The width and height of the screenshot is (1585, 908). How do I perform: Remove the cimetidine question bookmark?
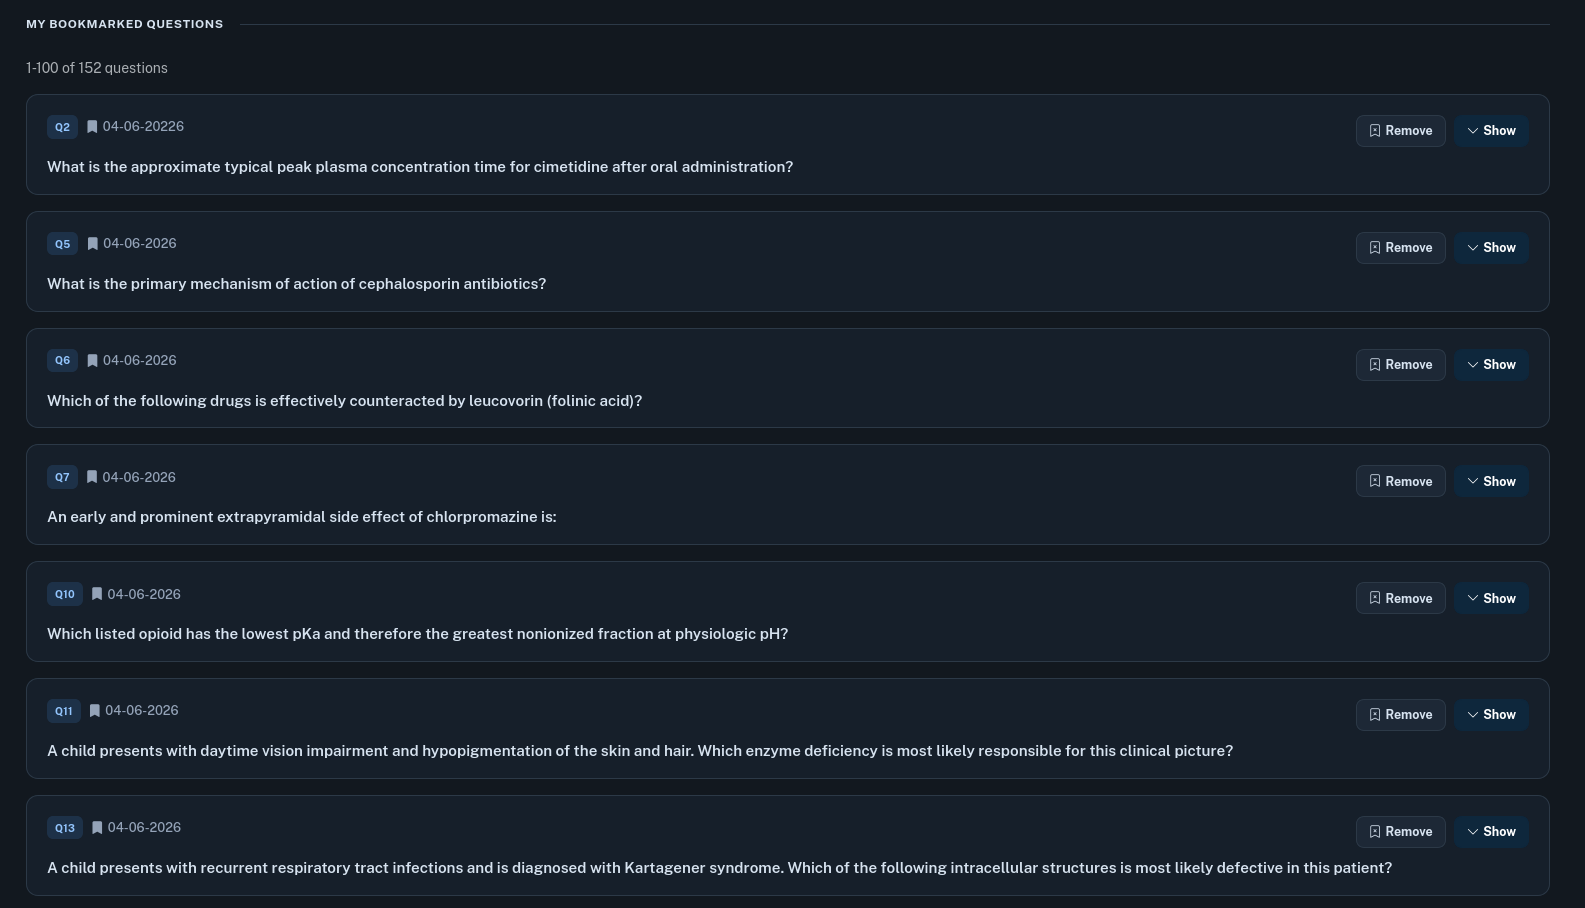[x=1400, y=131]
